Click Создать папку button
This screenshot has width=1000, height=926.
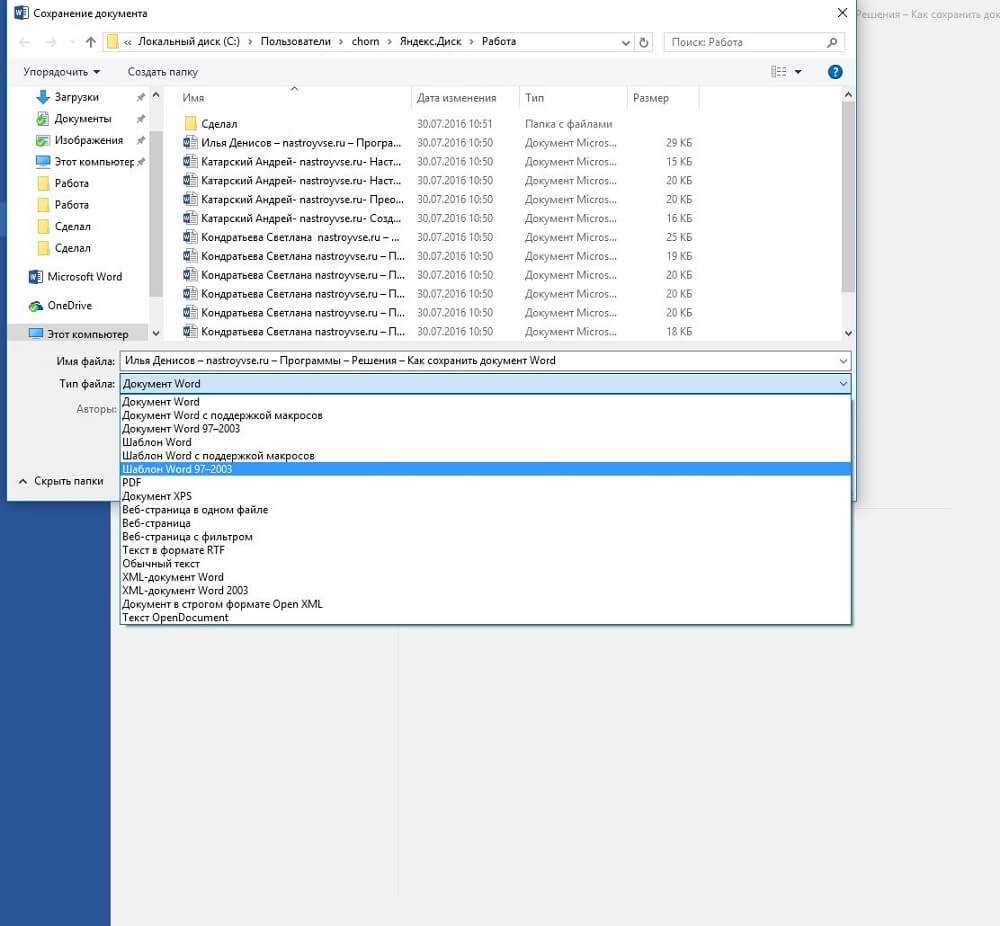162,72
